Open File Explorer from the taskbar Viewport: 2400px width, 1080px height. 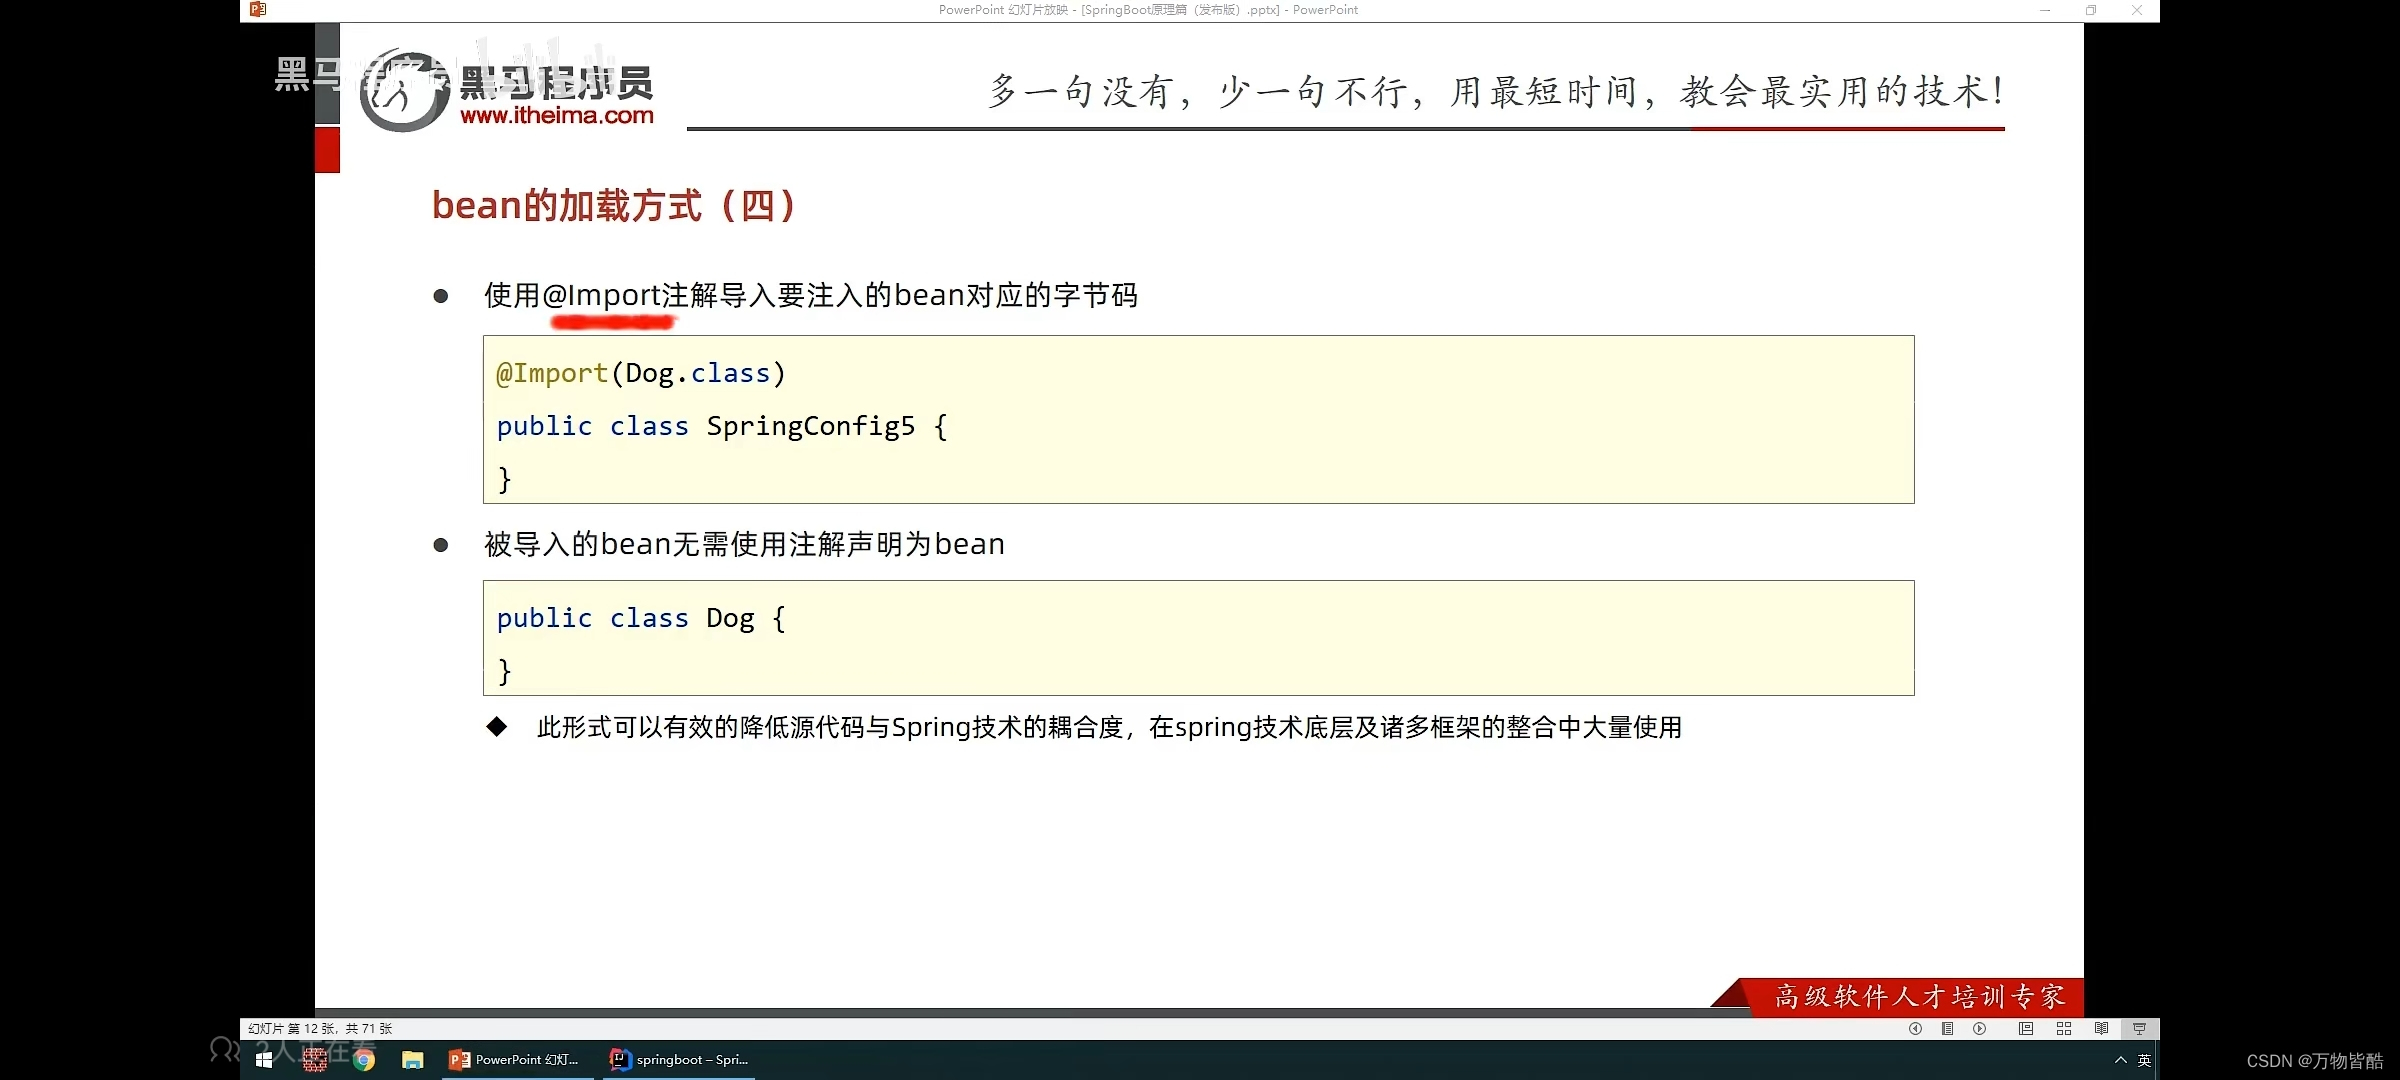[413, 1060]
